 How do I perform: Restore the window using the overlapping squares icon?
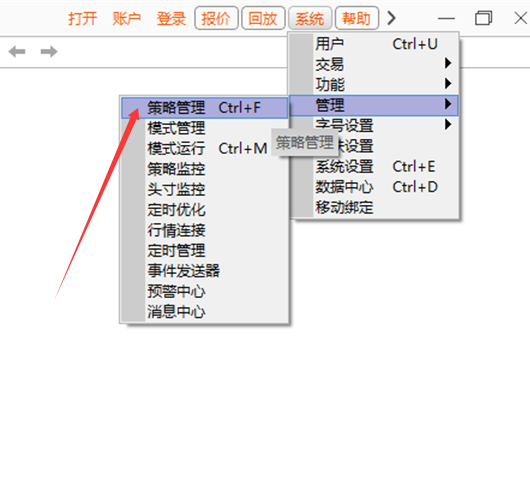coord(483,18)
